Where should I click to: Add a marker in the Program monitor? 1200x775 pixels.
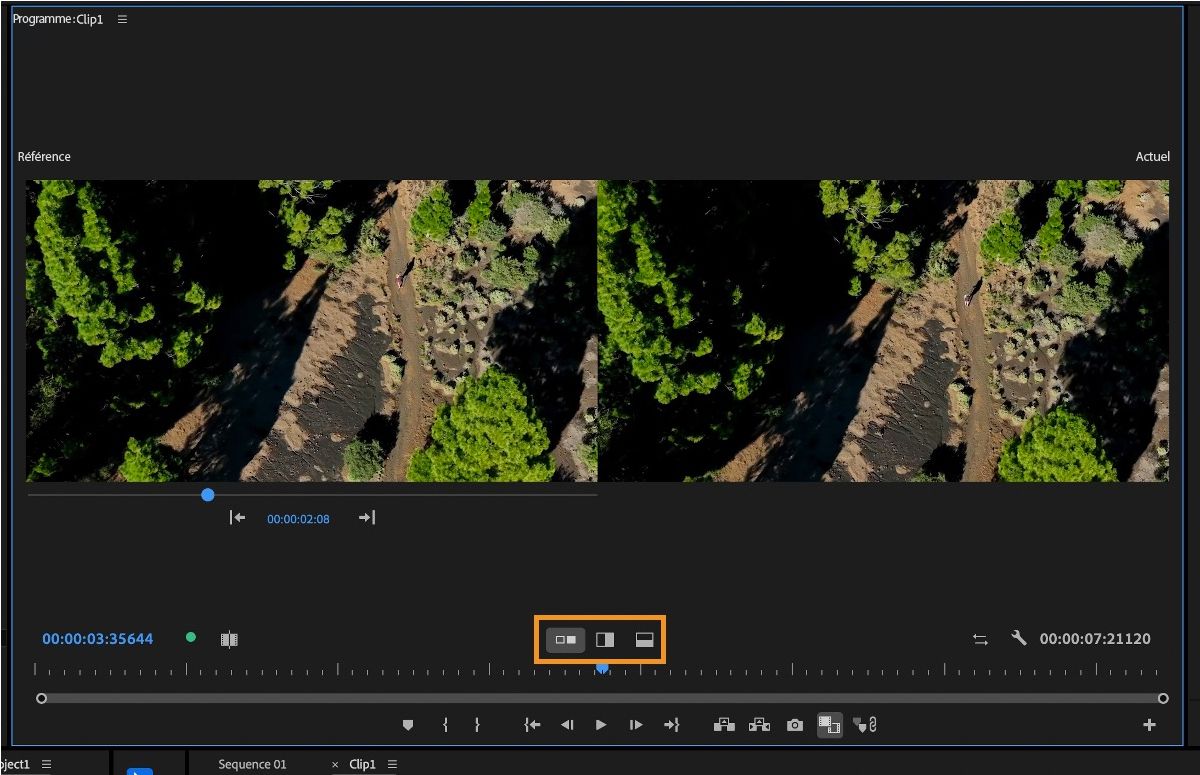coord(408,725)
